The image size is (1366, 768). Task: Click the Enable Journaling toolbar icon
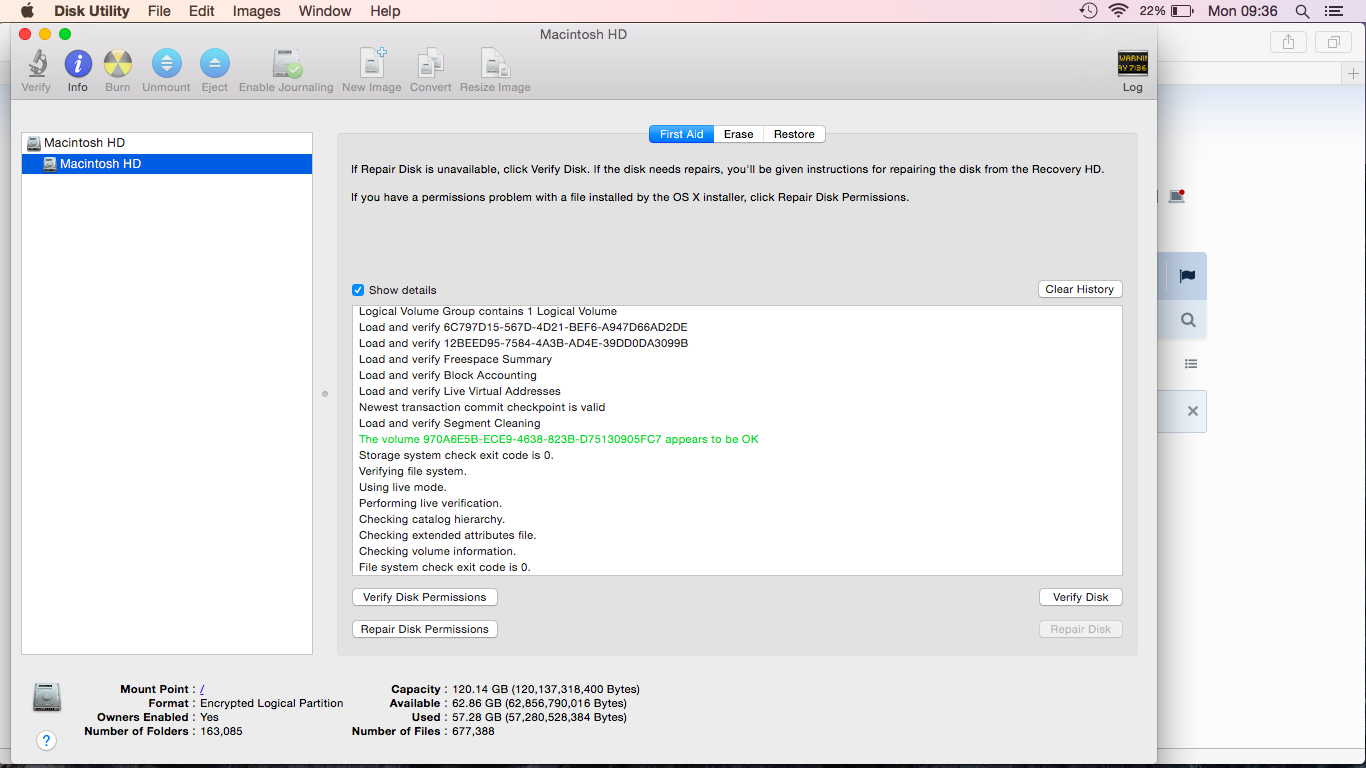[x=286, y=64]
